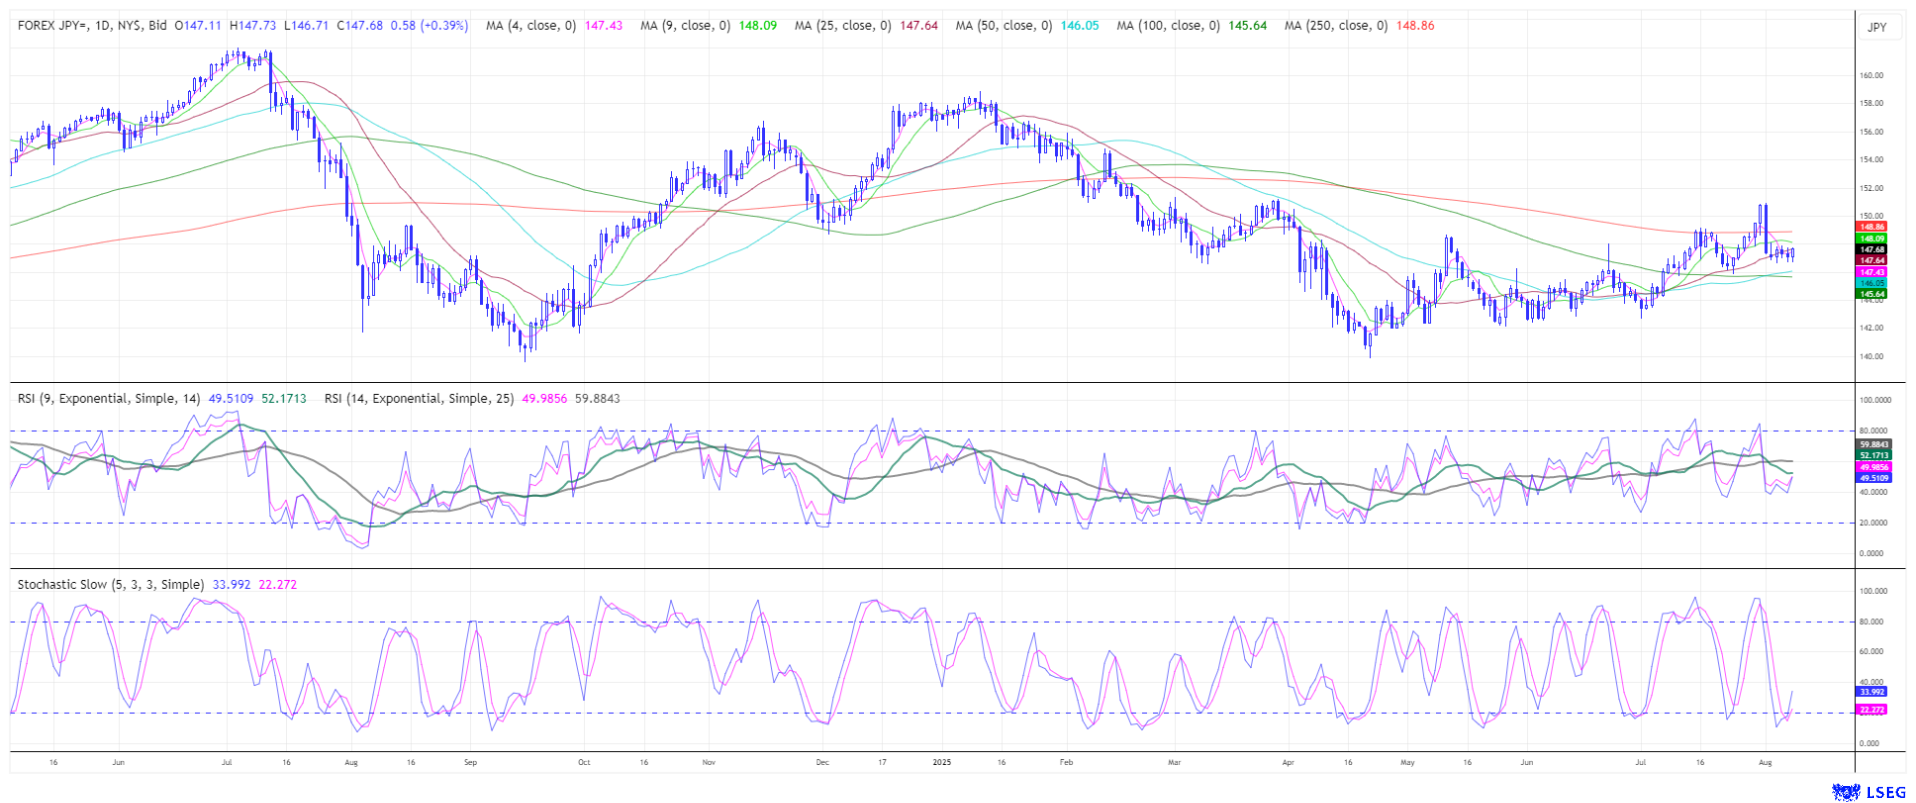Click the dark green 145.64 price tag
The width and height of the screenshot is (1916, 803).
pyautogui.click(x=1871, y=294)
